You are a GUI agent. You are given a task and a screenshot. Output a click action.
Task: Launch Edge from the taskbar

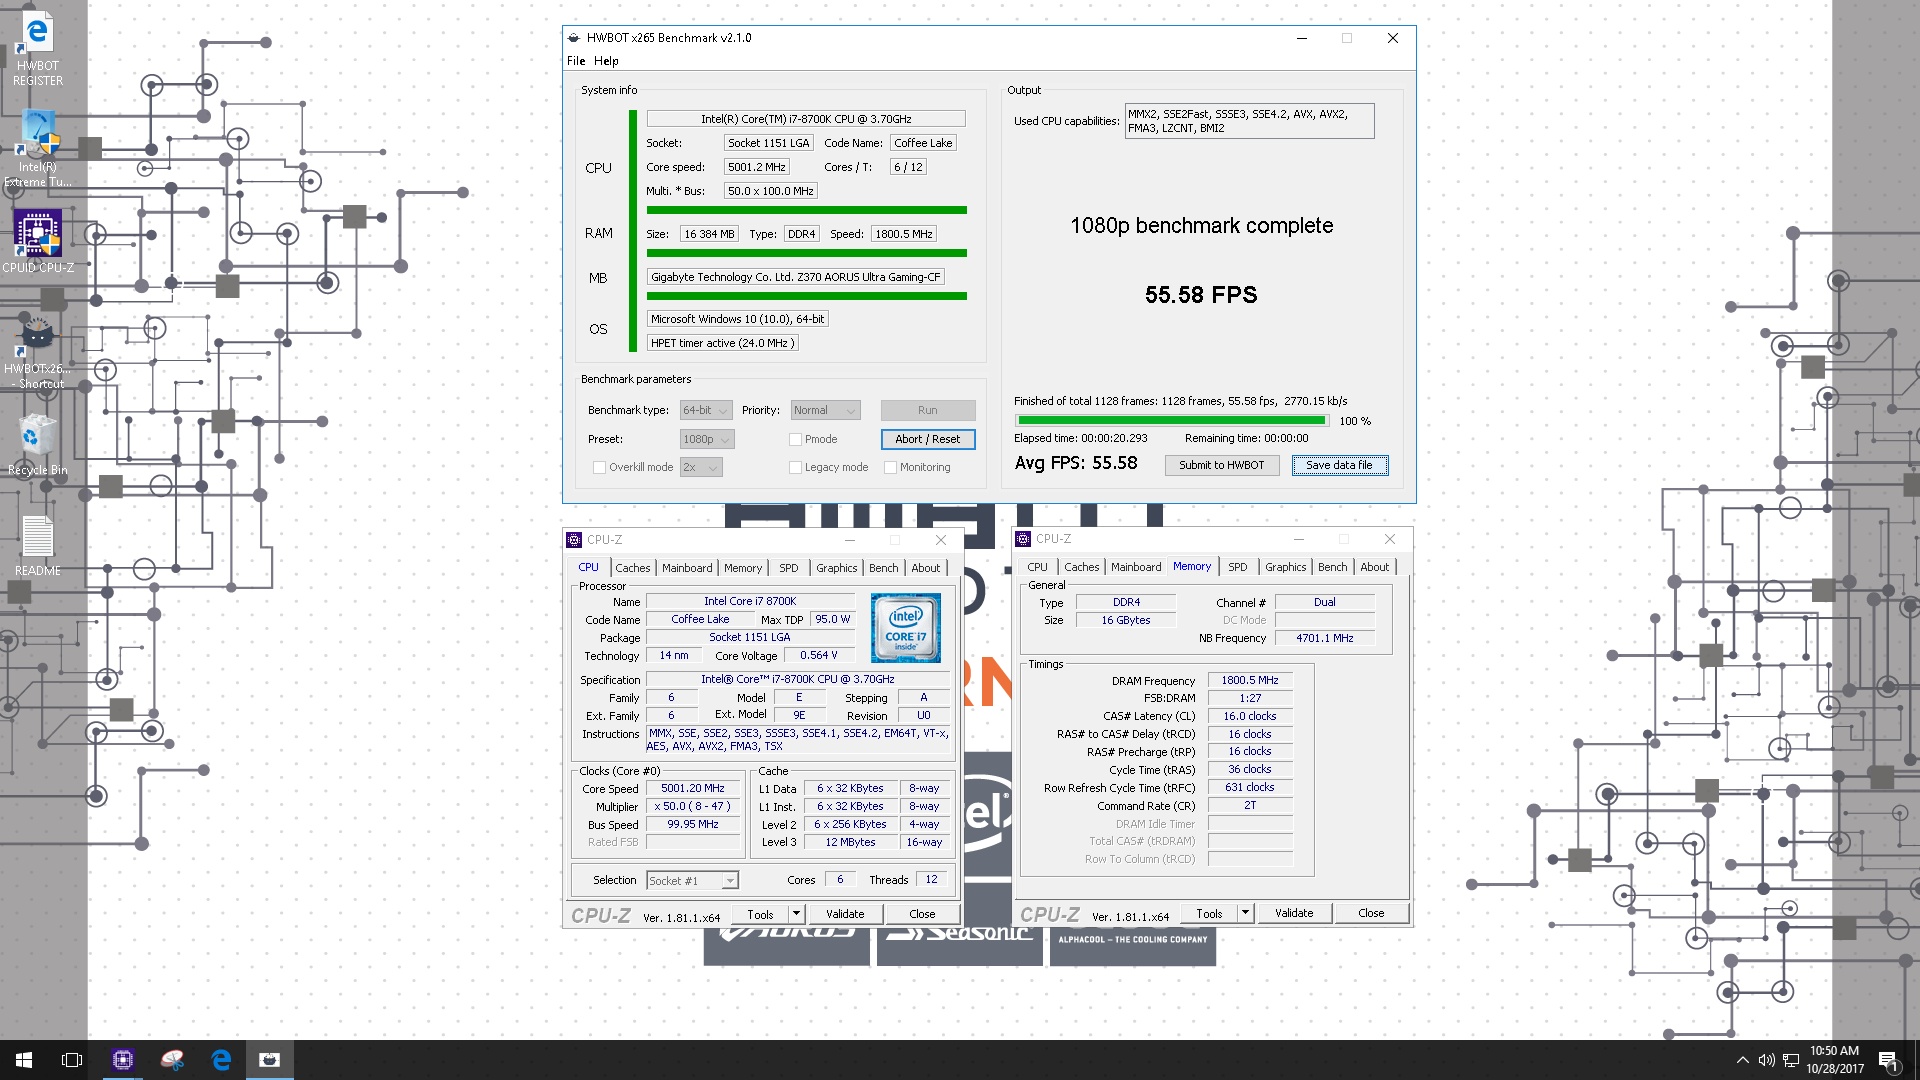221,1060
